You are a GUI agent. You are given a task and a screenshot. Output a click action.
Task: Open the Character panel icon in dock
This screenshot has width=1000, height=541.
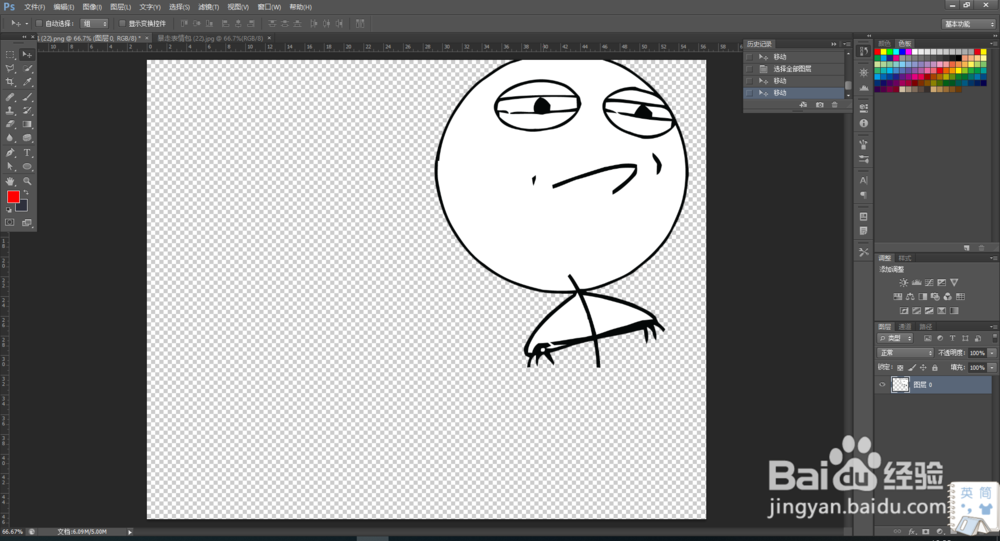pyautogui.click(x=864, y=181)
